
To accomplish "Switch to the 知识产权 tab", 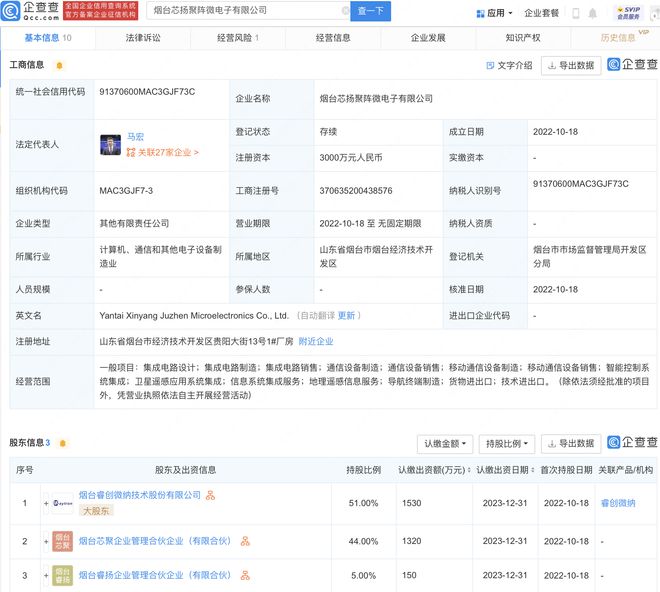I will pos(523,38).
